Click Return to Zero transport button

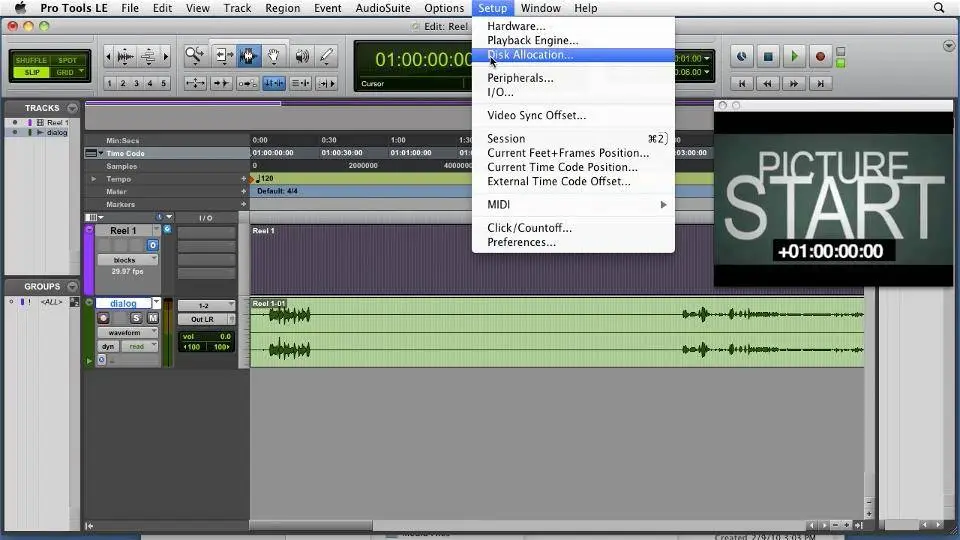pos(742,83)
